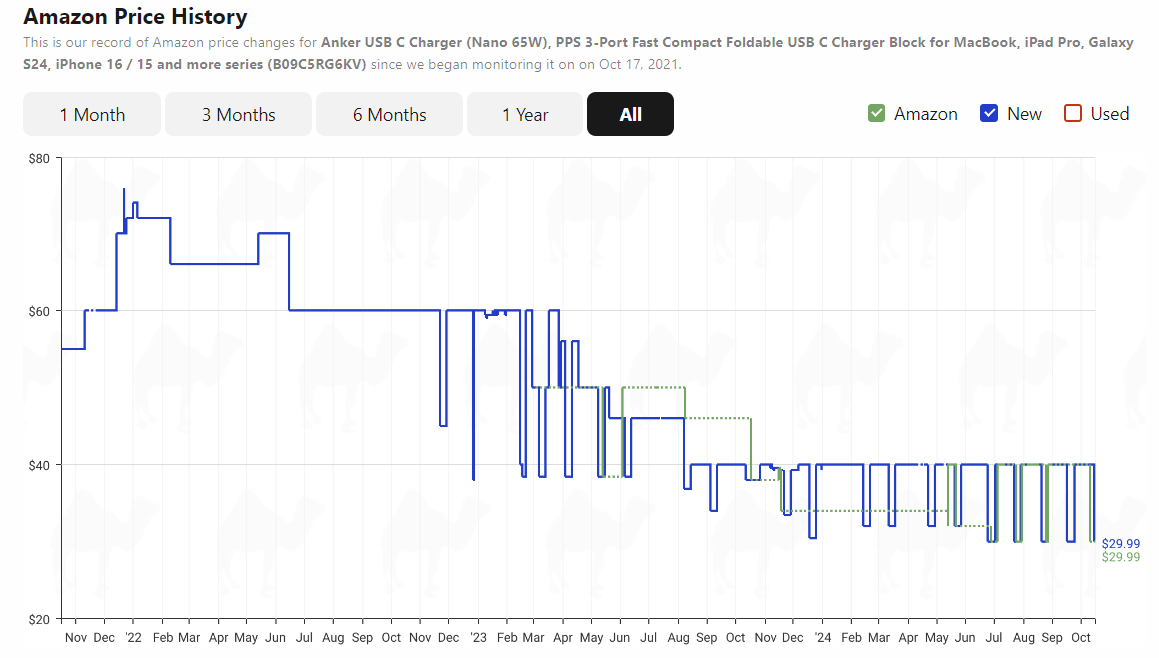The height and width of the screenshot is (658, 1159).
Task: Click the '22 year label on x-axis
Action: pyautogui.click(x=133, y=638)
